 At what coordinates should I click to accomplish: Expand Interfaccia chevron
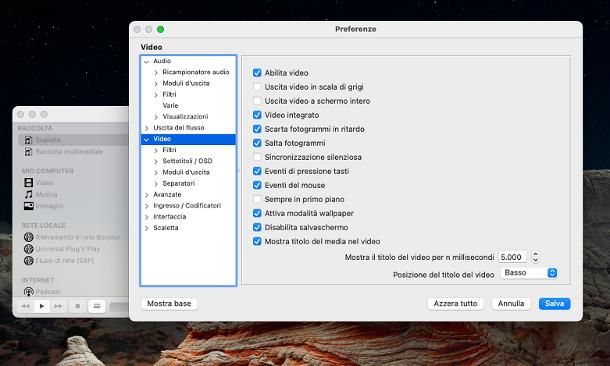coord(146,217)
